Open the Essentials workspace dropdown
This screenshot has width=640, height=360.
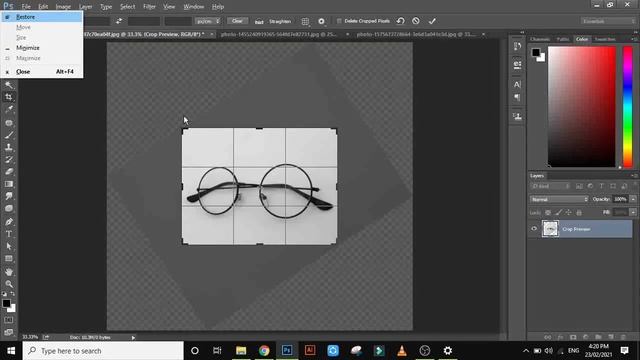(x=609, y=21)
